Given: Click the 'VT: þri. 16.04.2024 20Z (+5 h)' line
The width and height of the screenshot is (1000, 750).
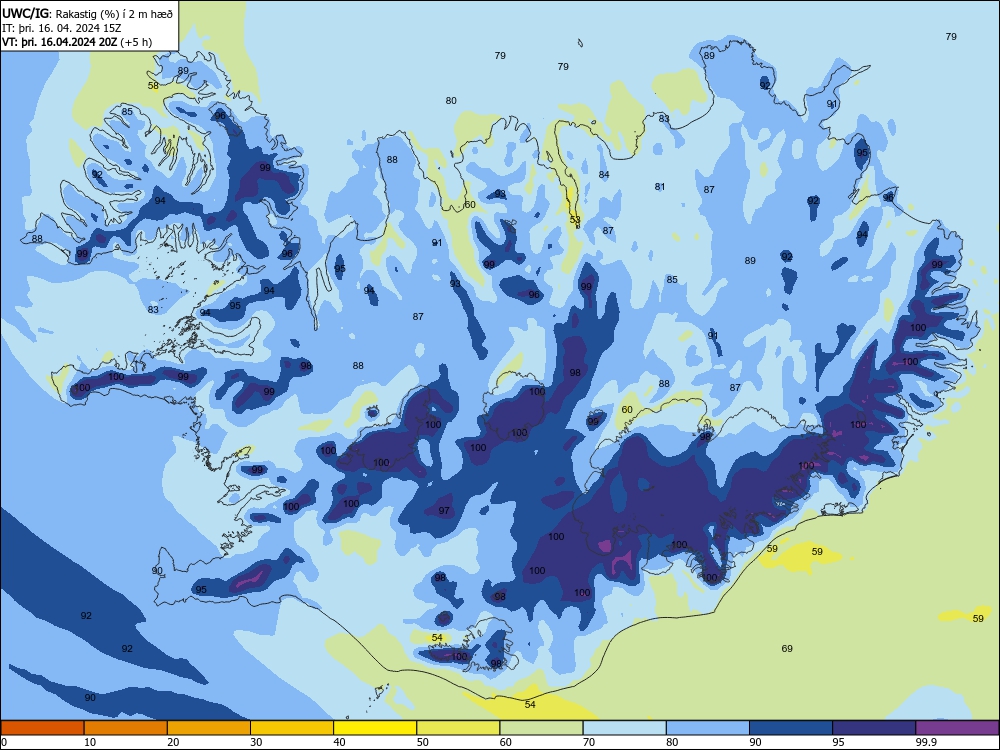Looking at the screenshot, I should (x=77, y=42).
